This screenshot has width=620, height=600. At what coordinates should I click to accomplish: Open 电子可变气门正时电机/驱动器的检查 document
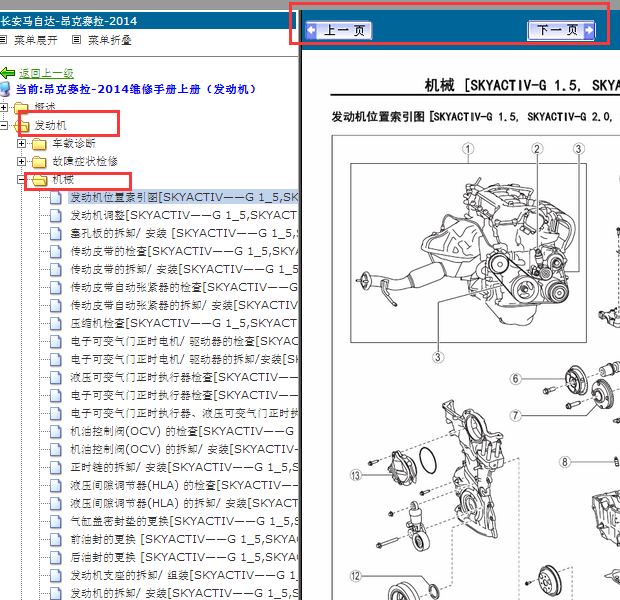(184, 341)
